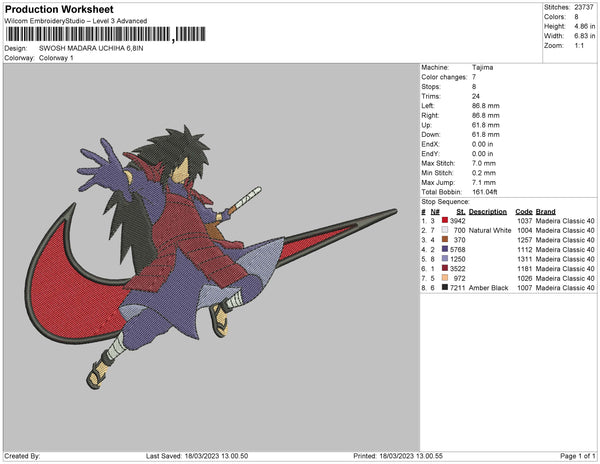This screenshot has height=464, width=600.
Task: Click thread code 1181
Action: click(525, 269)
